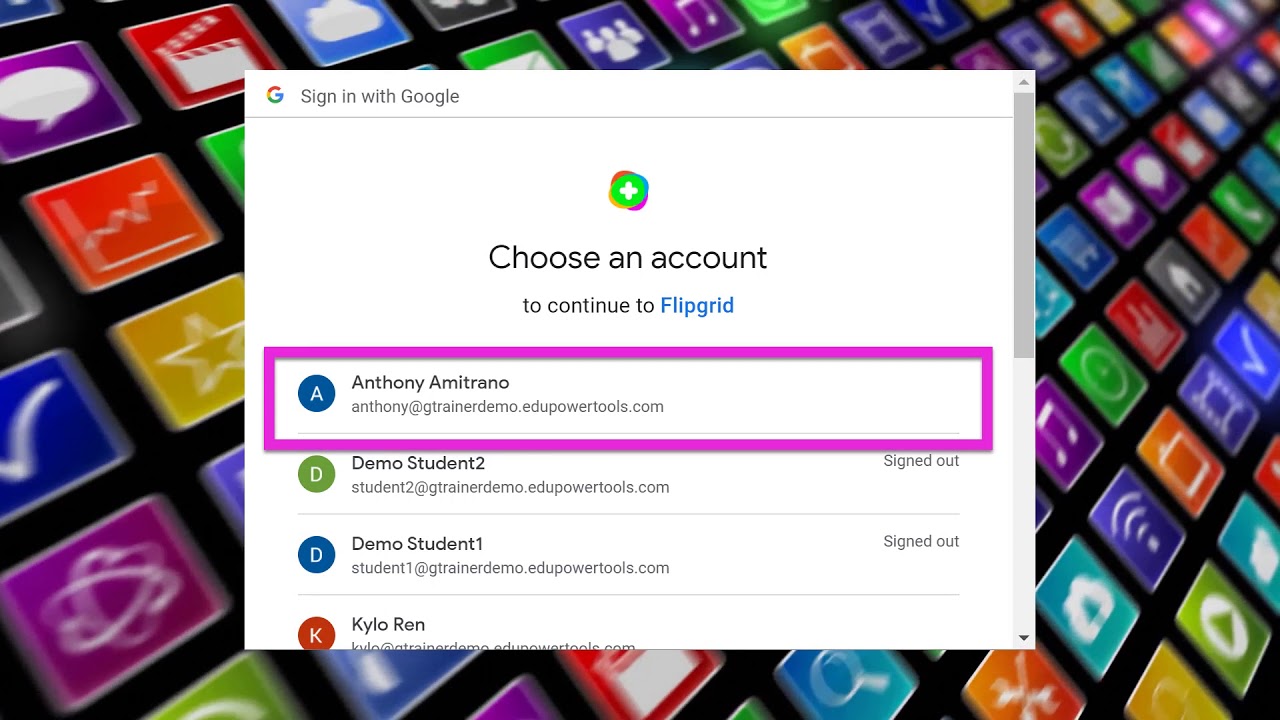Choose the Anthony Amitrano account

[628, 394]
